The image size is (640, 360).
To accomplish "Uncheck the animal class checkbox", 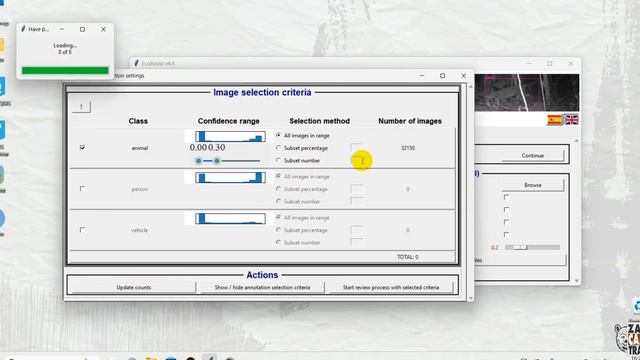I will (x=82, y=147).
